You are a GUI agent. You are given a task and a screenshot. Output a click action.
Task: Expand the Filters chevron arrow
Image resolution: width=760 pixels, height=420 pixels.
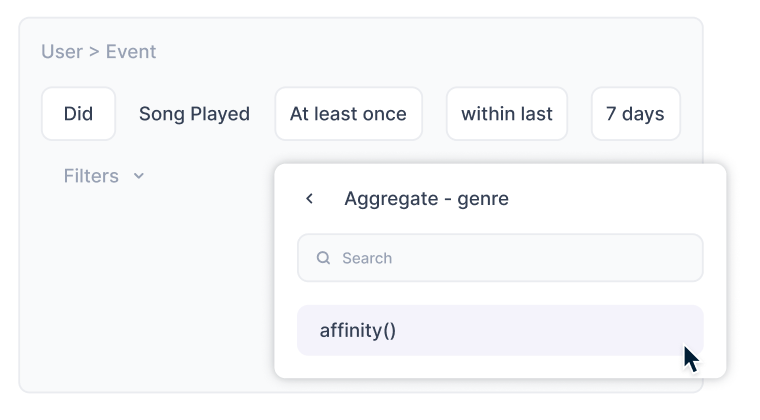coord(139,176)
